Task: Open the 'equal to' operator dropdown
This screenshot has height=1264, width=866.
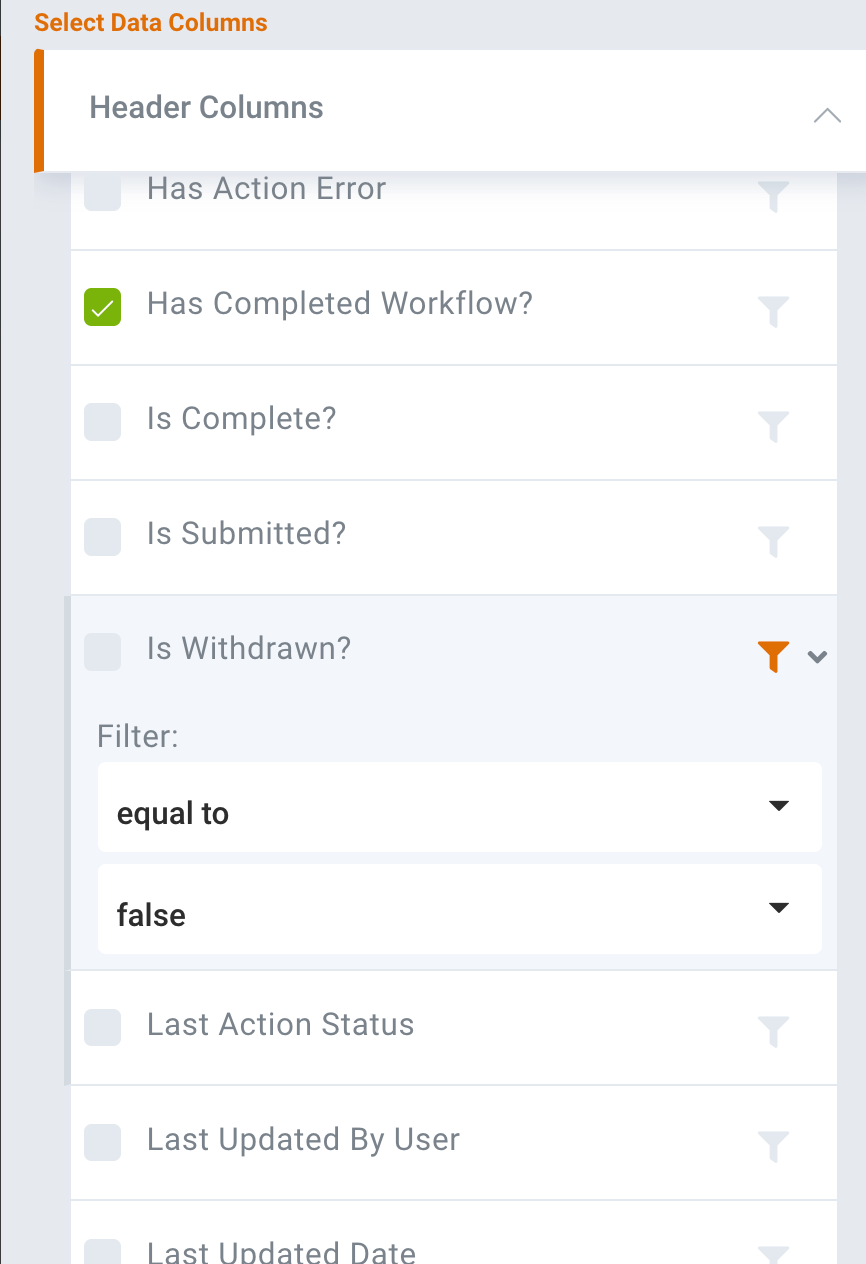Action: point(460,807)
